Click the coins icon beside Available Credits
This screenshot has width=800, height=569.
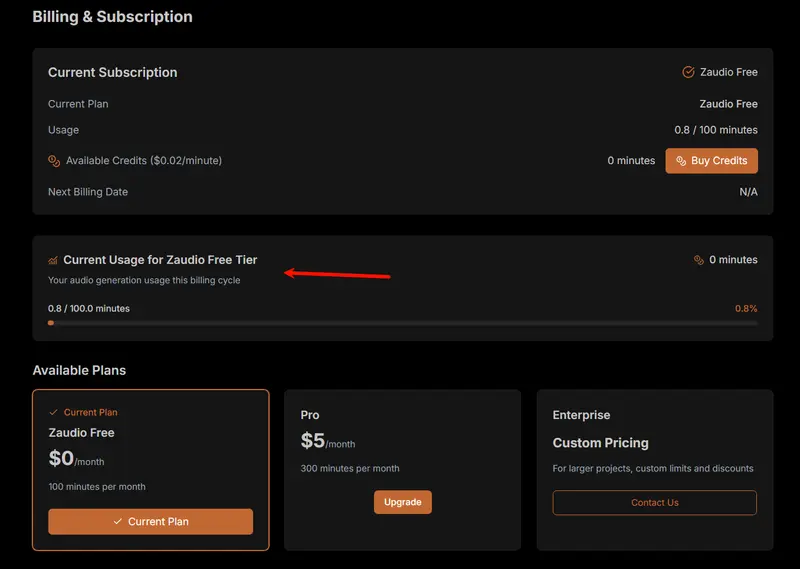[x=54, y=161]
